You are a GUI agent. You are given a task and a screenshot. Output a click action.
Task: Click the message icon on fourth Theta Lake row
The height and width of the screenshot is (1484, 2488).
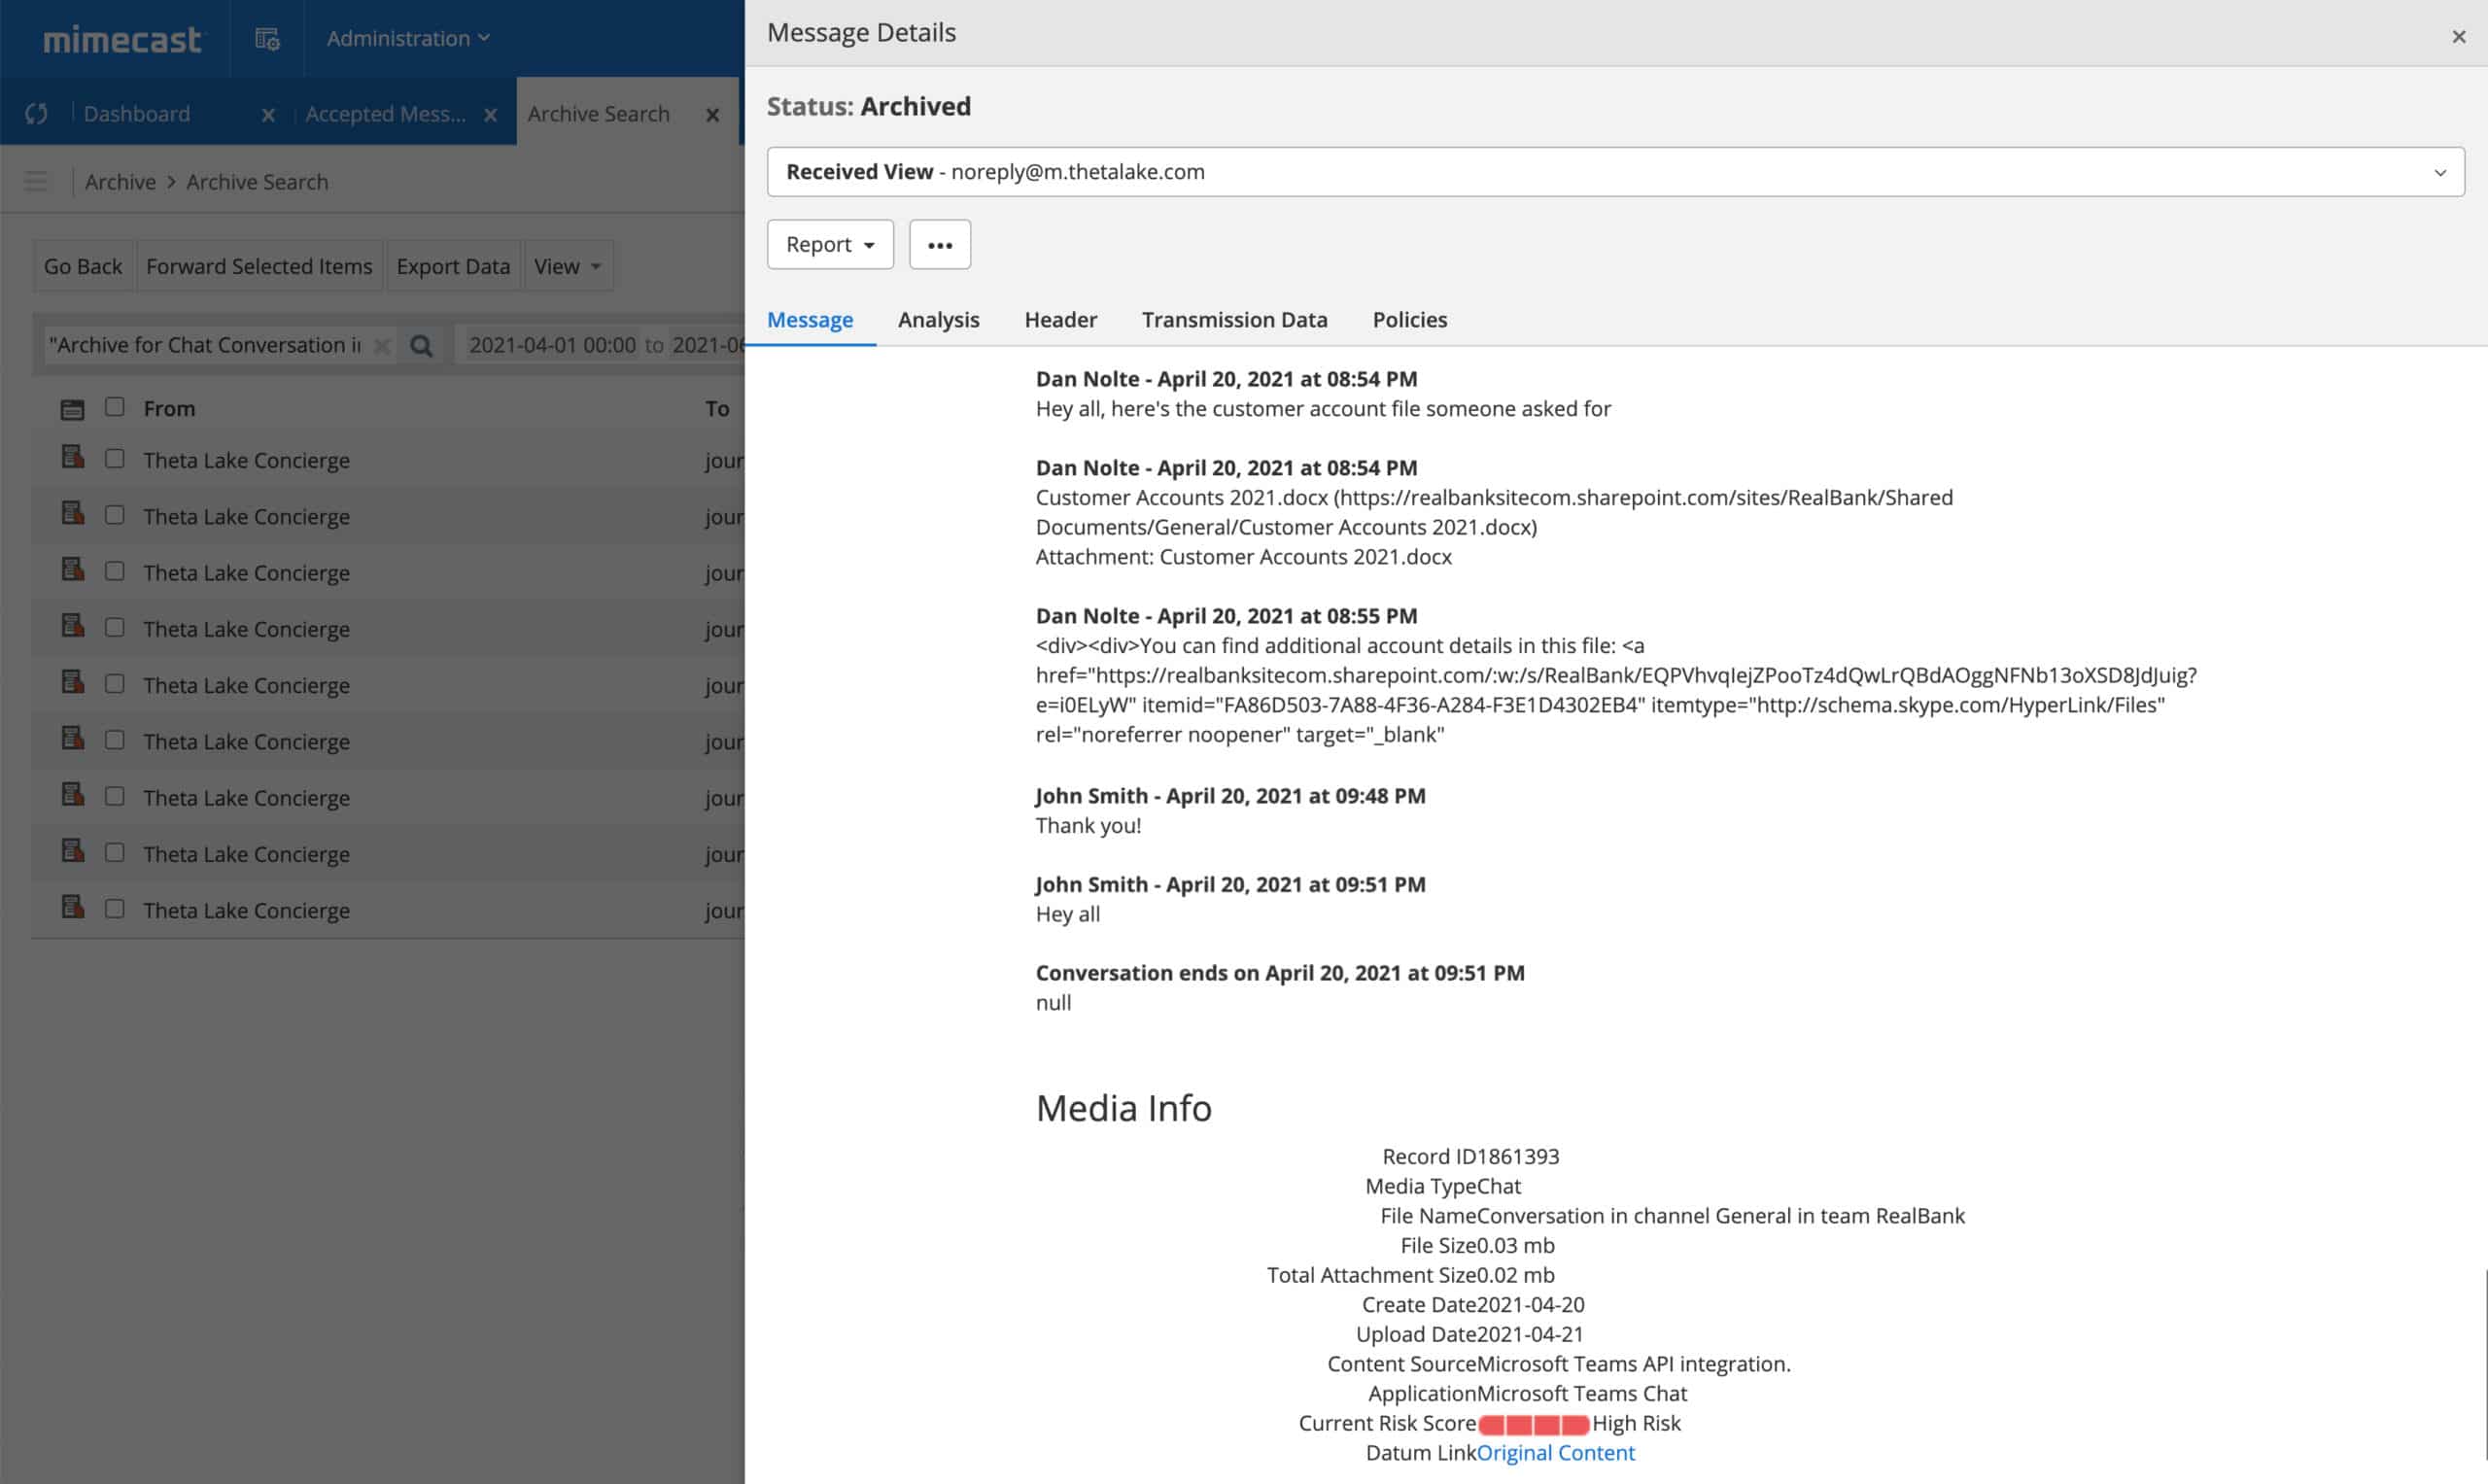point(72,625)
